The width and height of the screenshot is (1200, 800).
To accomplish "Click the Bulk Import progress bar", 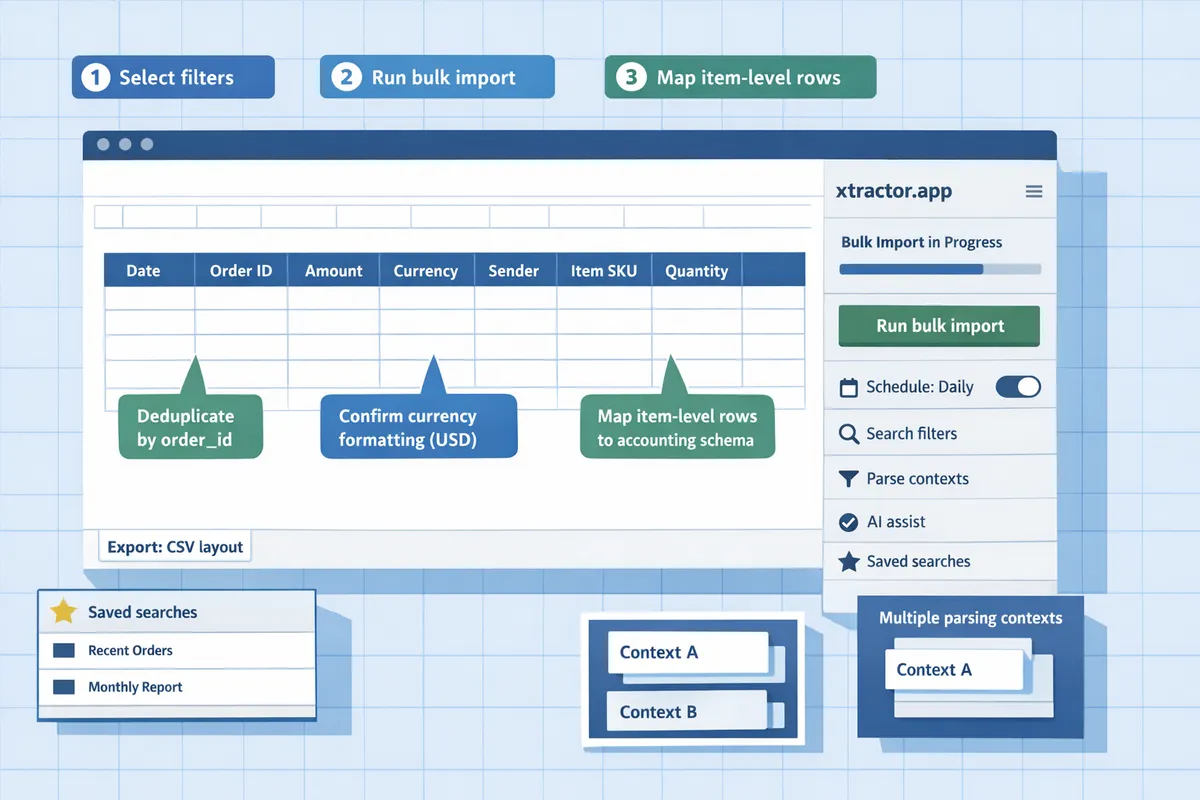I will pyautogui.click(x=940, y=269).
